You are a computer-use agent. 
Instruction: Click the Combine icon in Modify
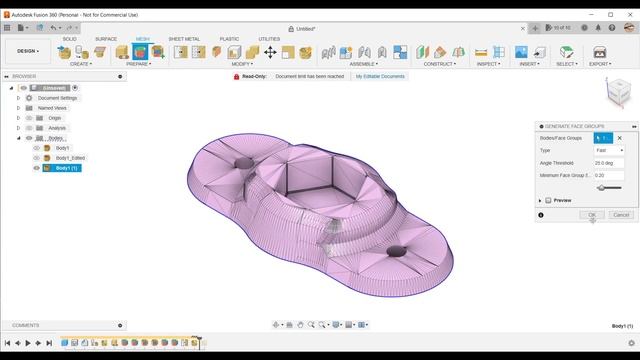coord(252,52)
